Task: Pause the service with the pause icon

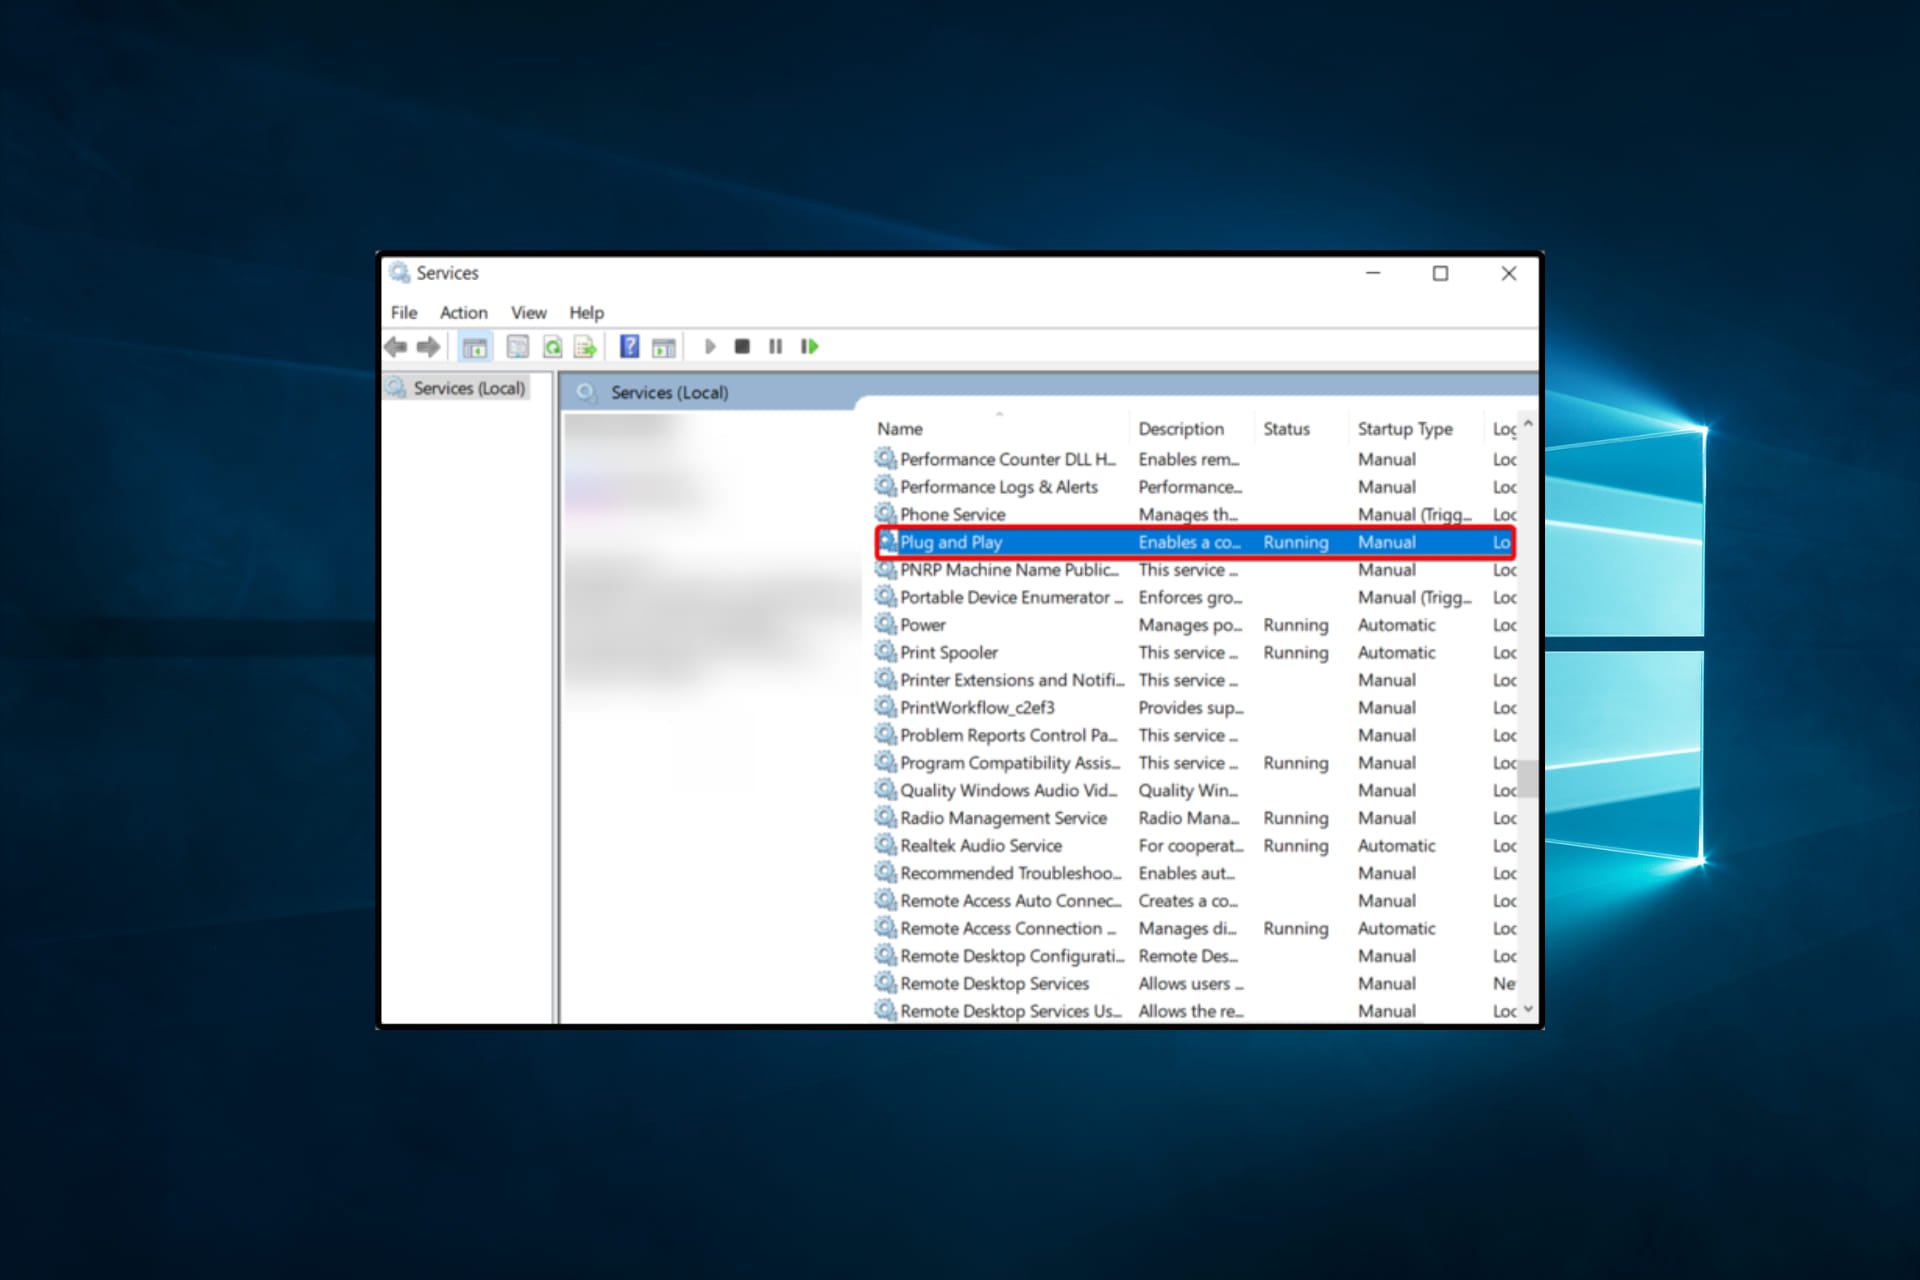Action: (775, 346)
